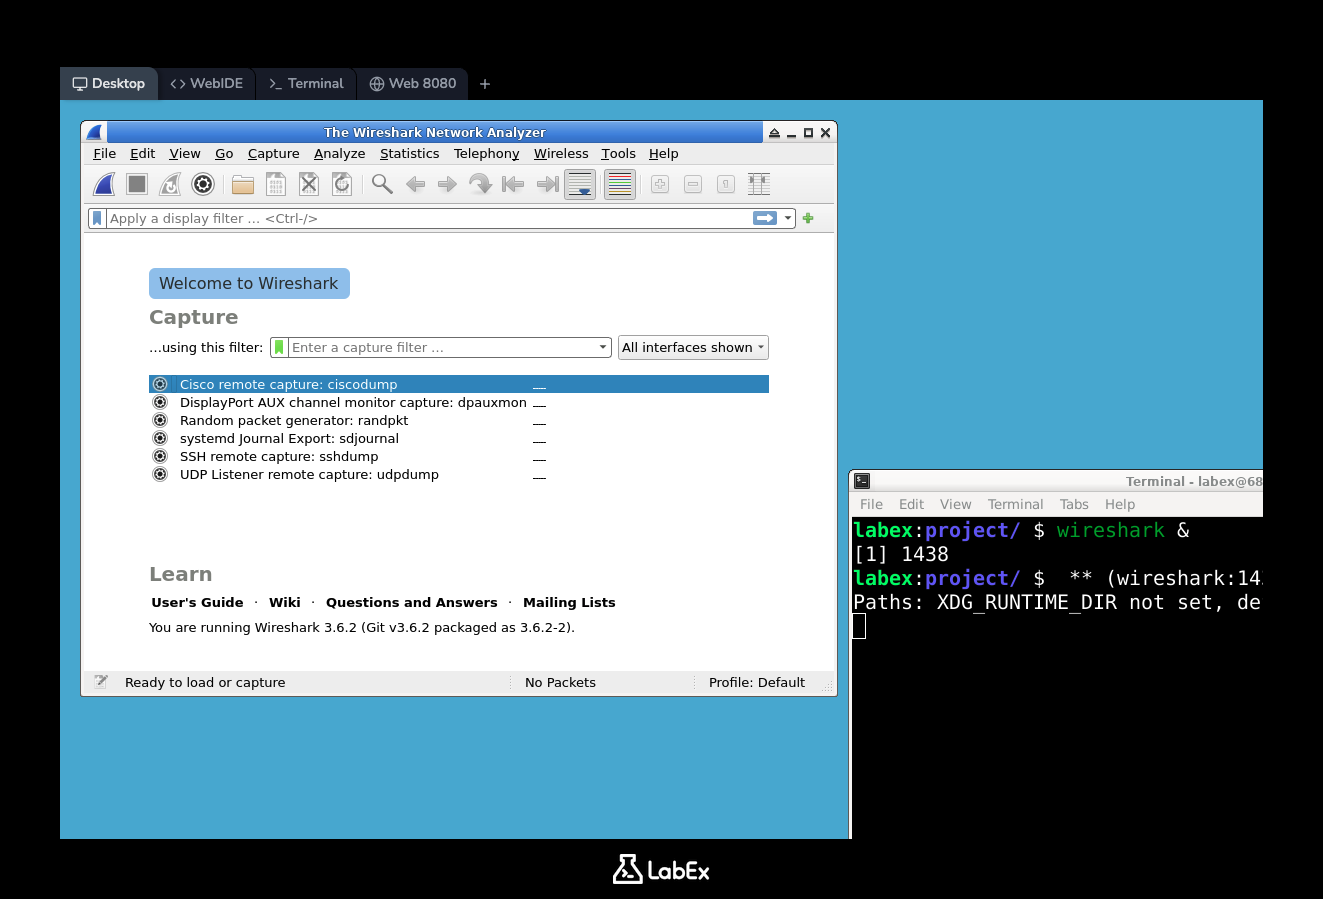Select the Cisco remote capture: ciscodump interface
1323x899 pixels.
pos(289,384)
